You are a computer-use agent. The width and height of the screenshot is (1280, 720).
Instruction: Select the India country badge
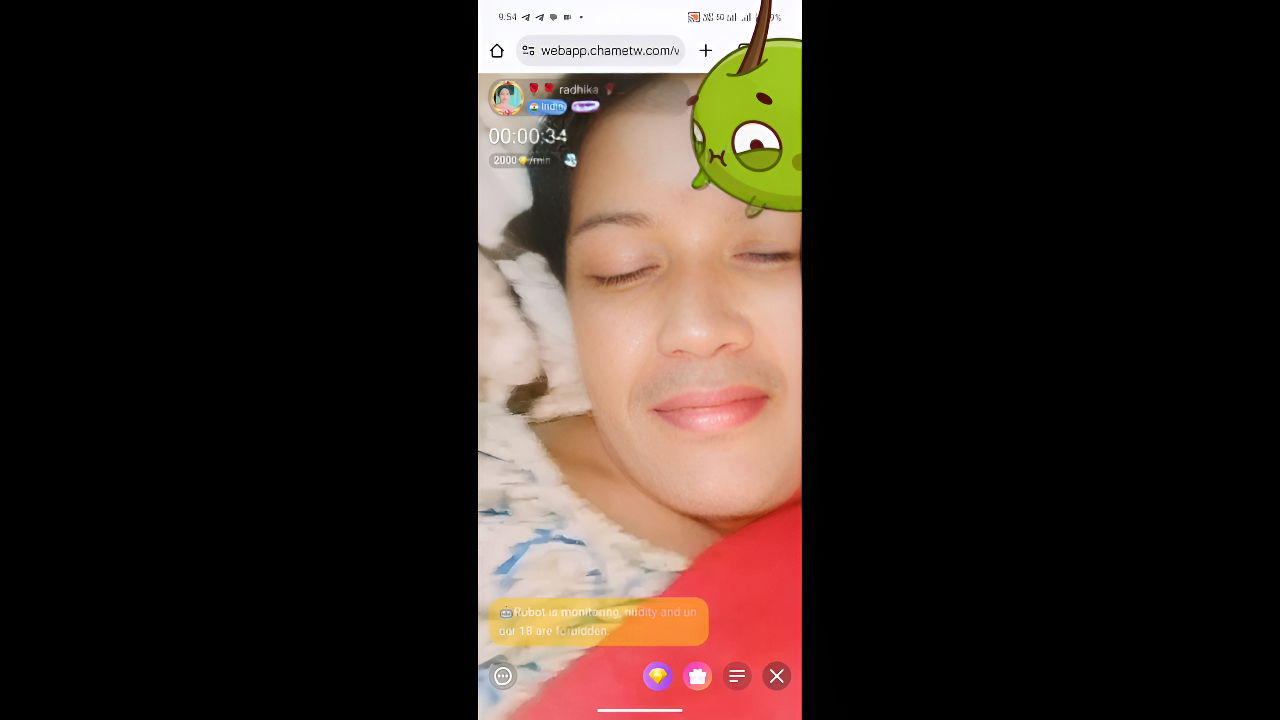click(x=547, y=107)
